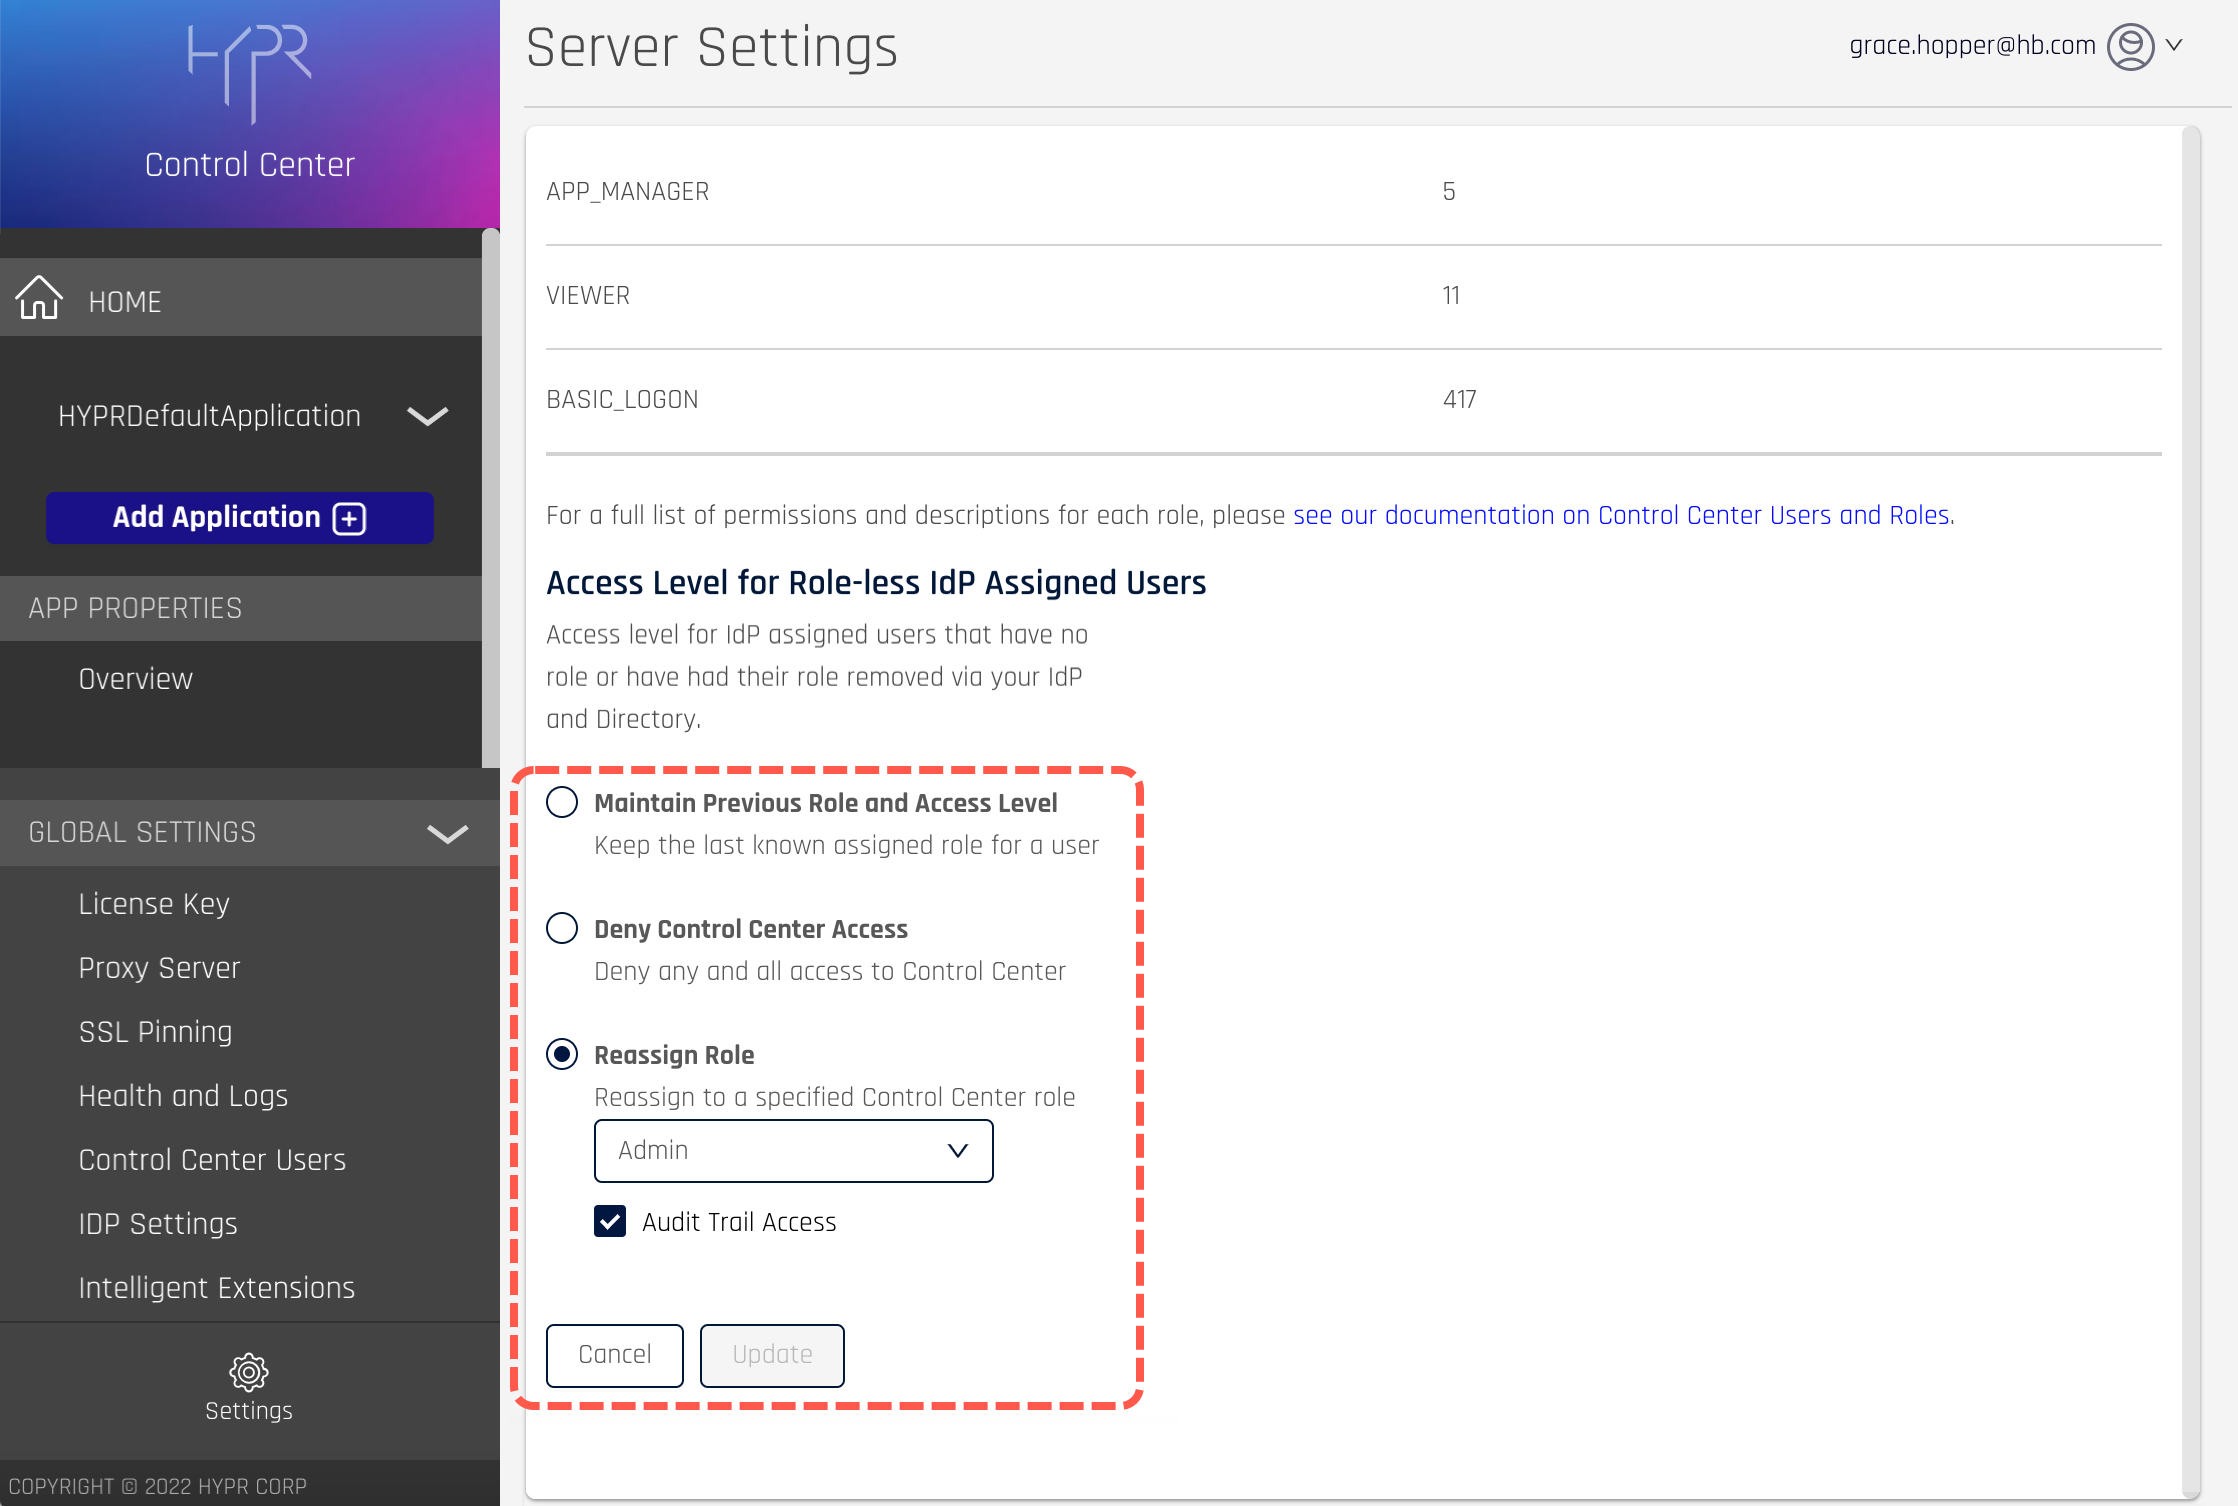This screenshot has width=2238, height=1506.
Task: Uncheck the Audit Trail Access checkbox
Action: click(610, 1221)
